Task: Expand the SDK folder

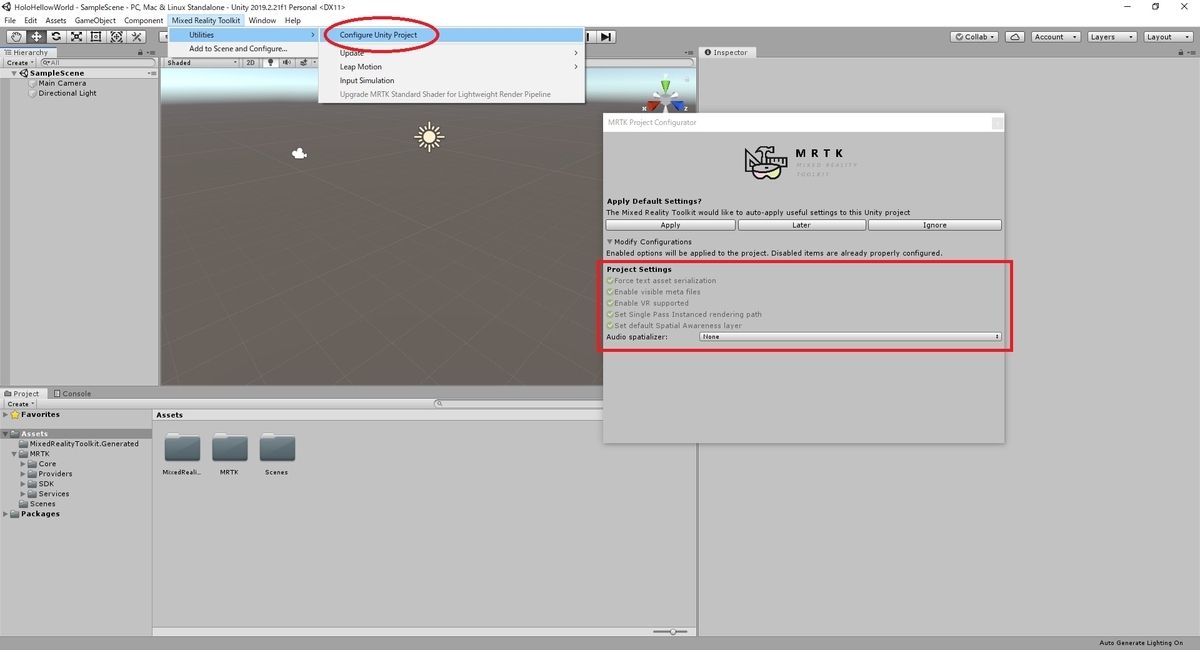Action: point(23,483)
